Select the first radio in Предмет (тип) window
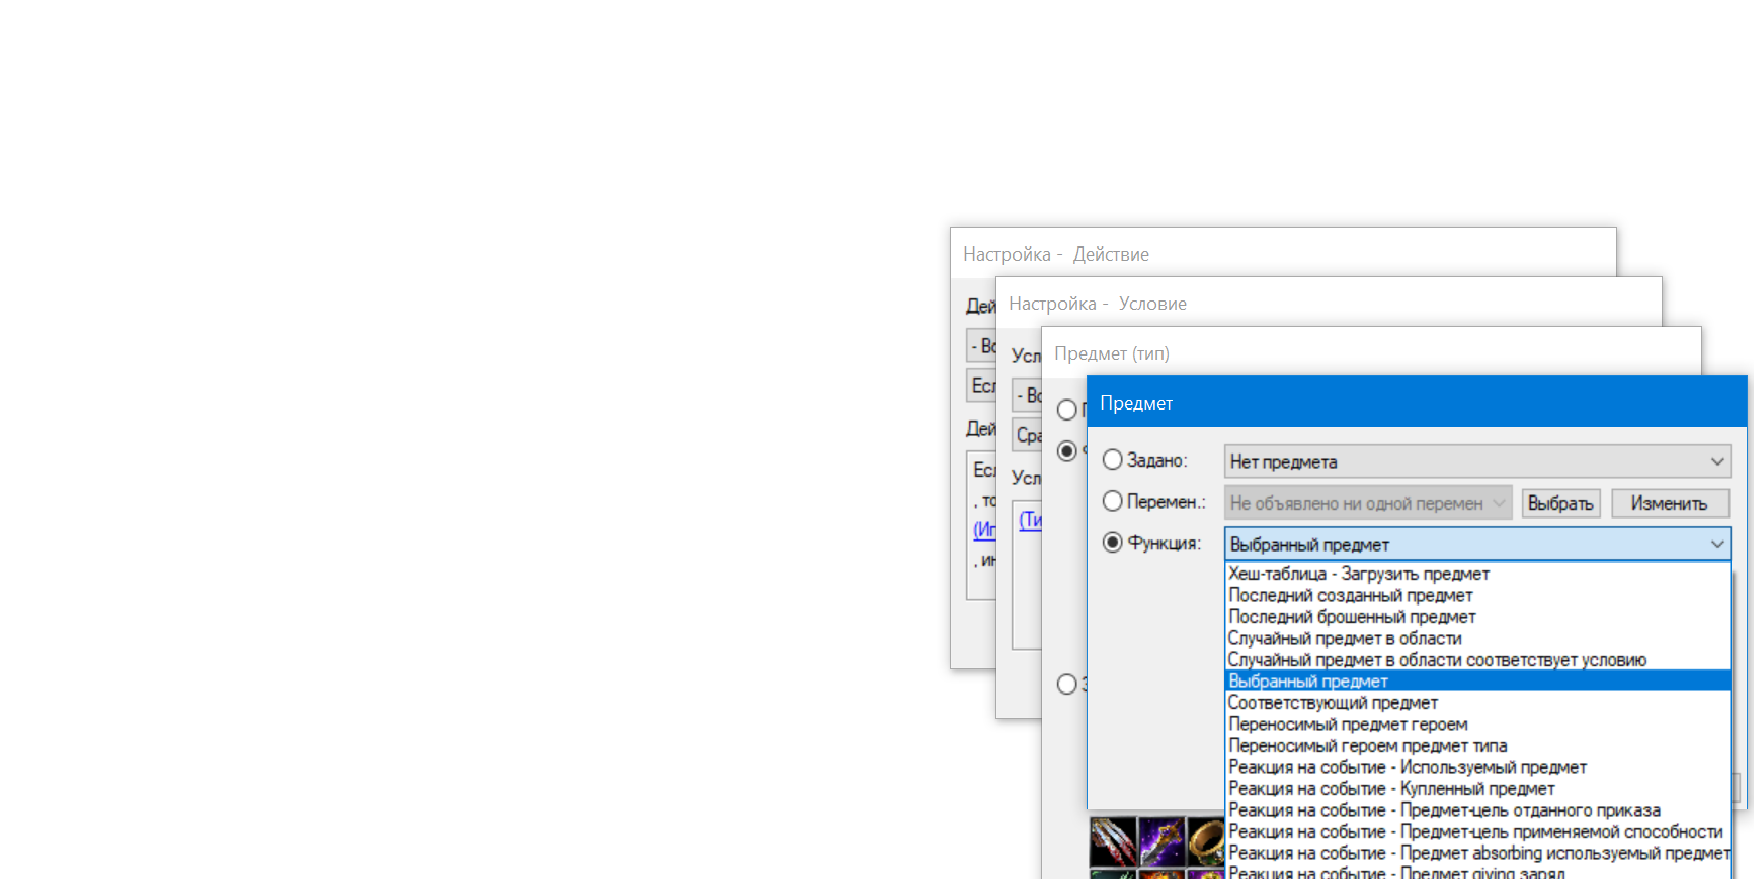 (1067, 410)
